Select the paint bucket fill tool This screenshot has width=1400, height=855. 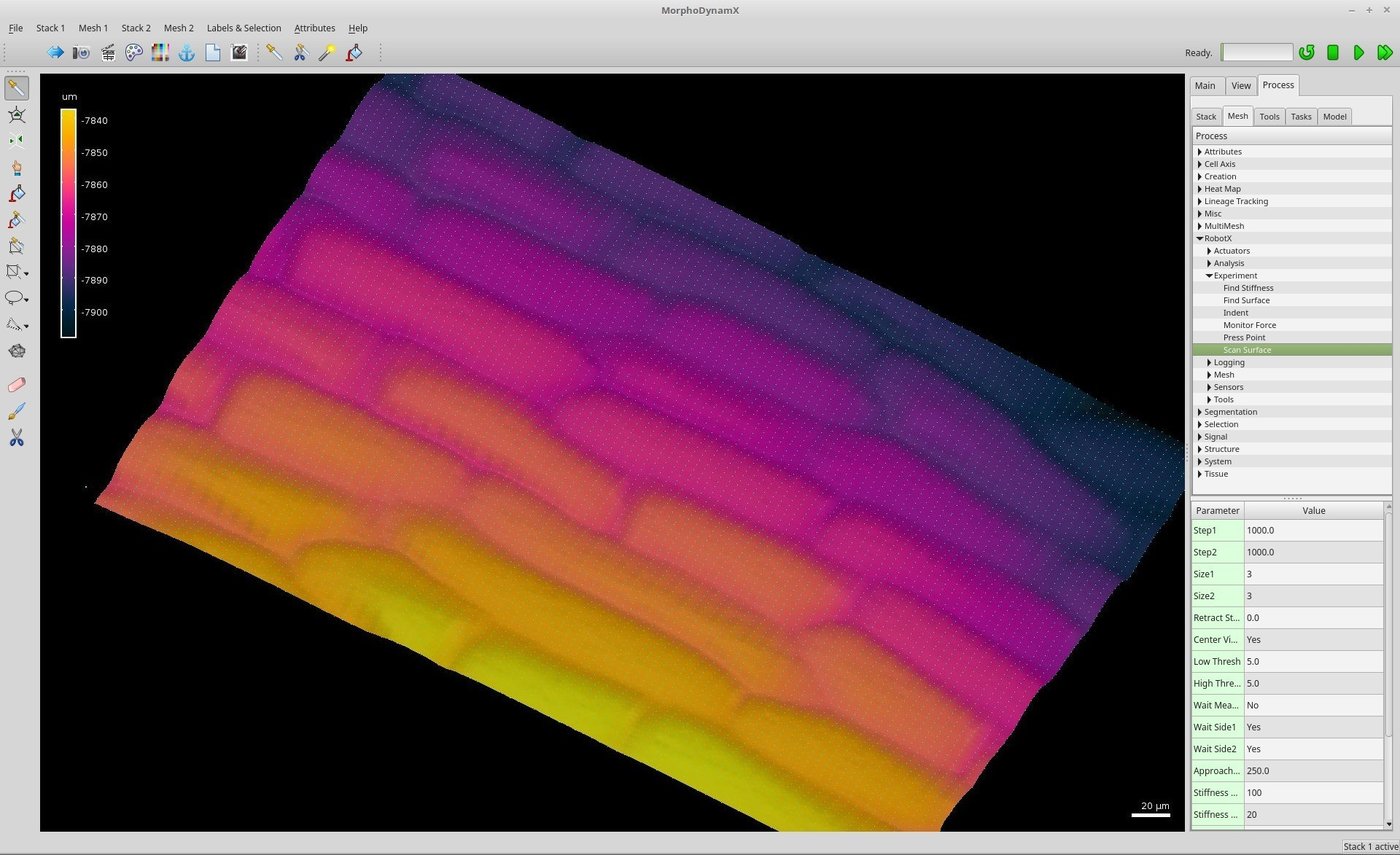click(x=354, y=52)
